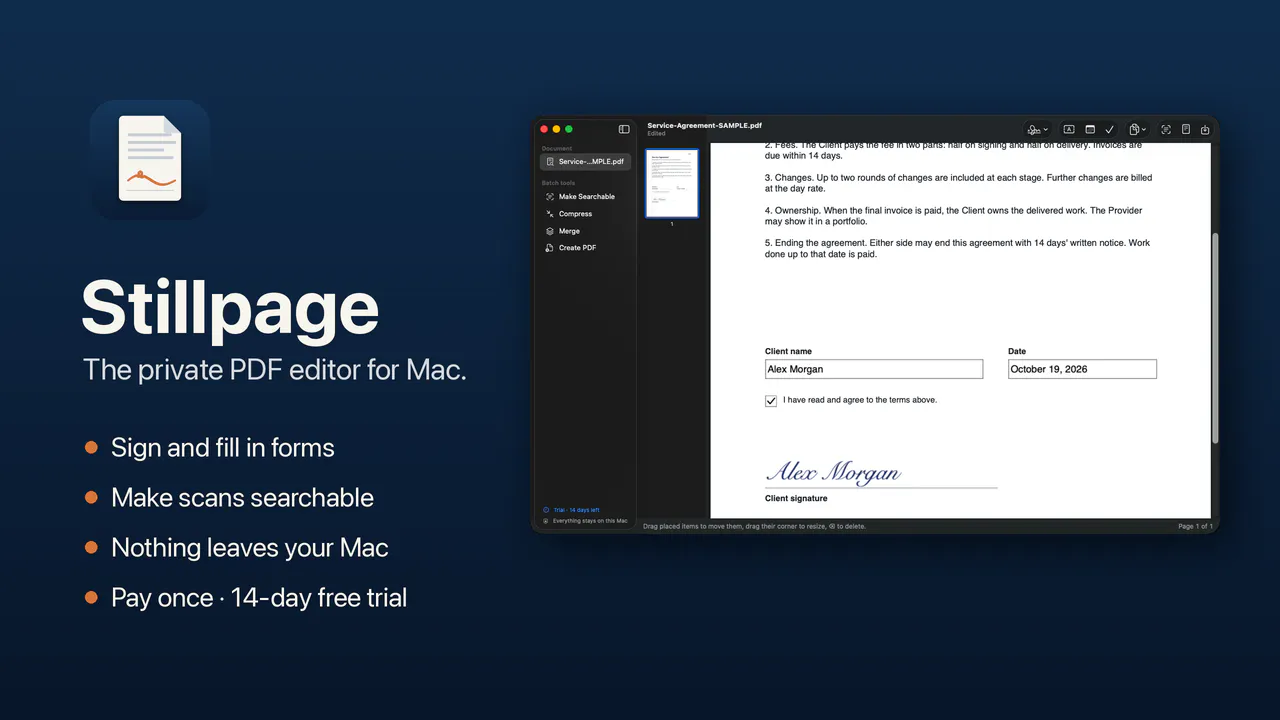Open the pages dropdown in toolbar
The width and height of the screenshot is (1280, 720).
click(1137, 130)
